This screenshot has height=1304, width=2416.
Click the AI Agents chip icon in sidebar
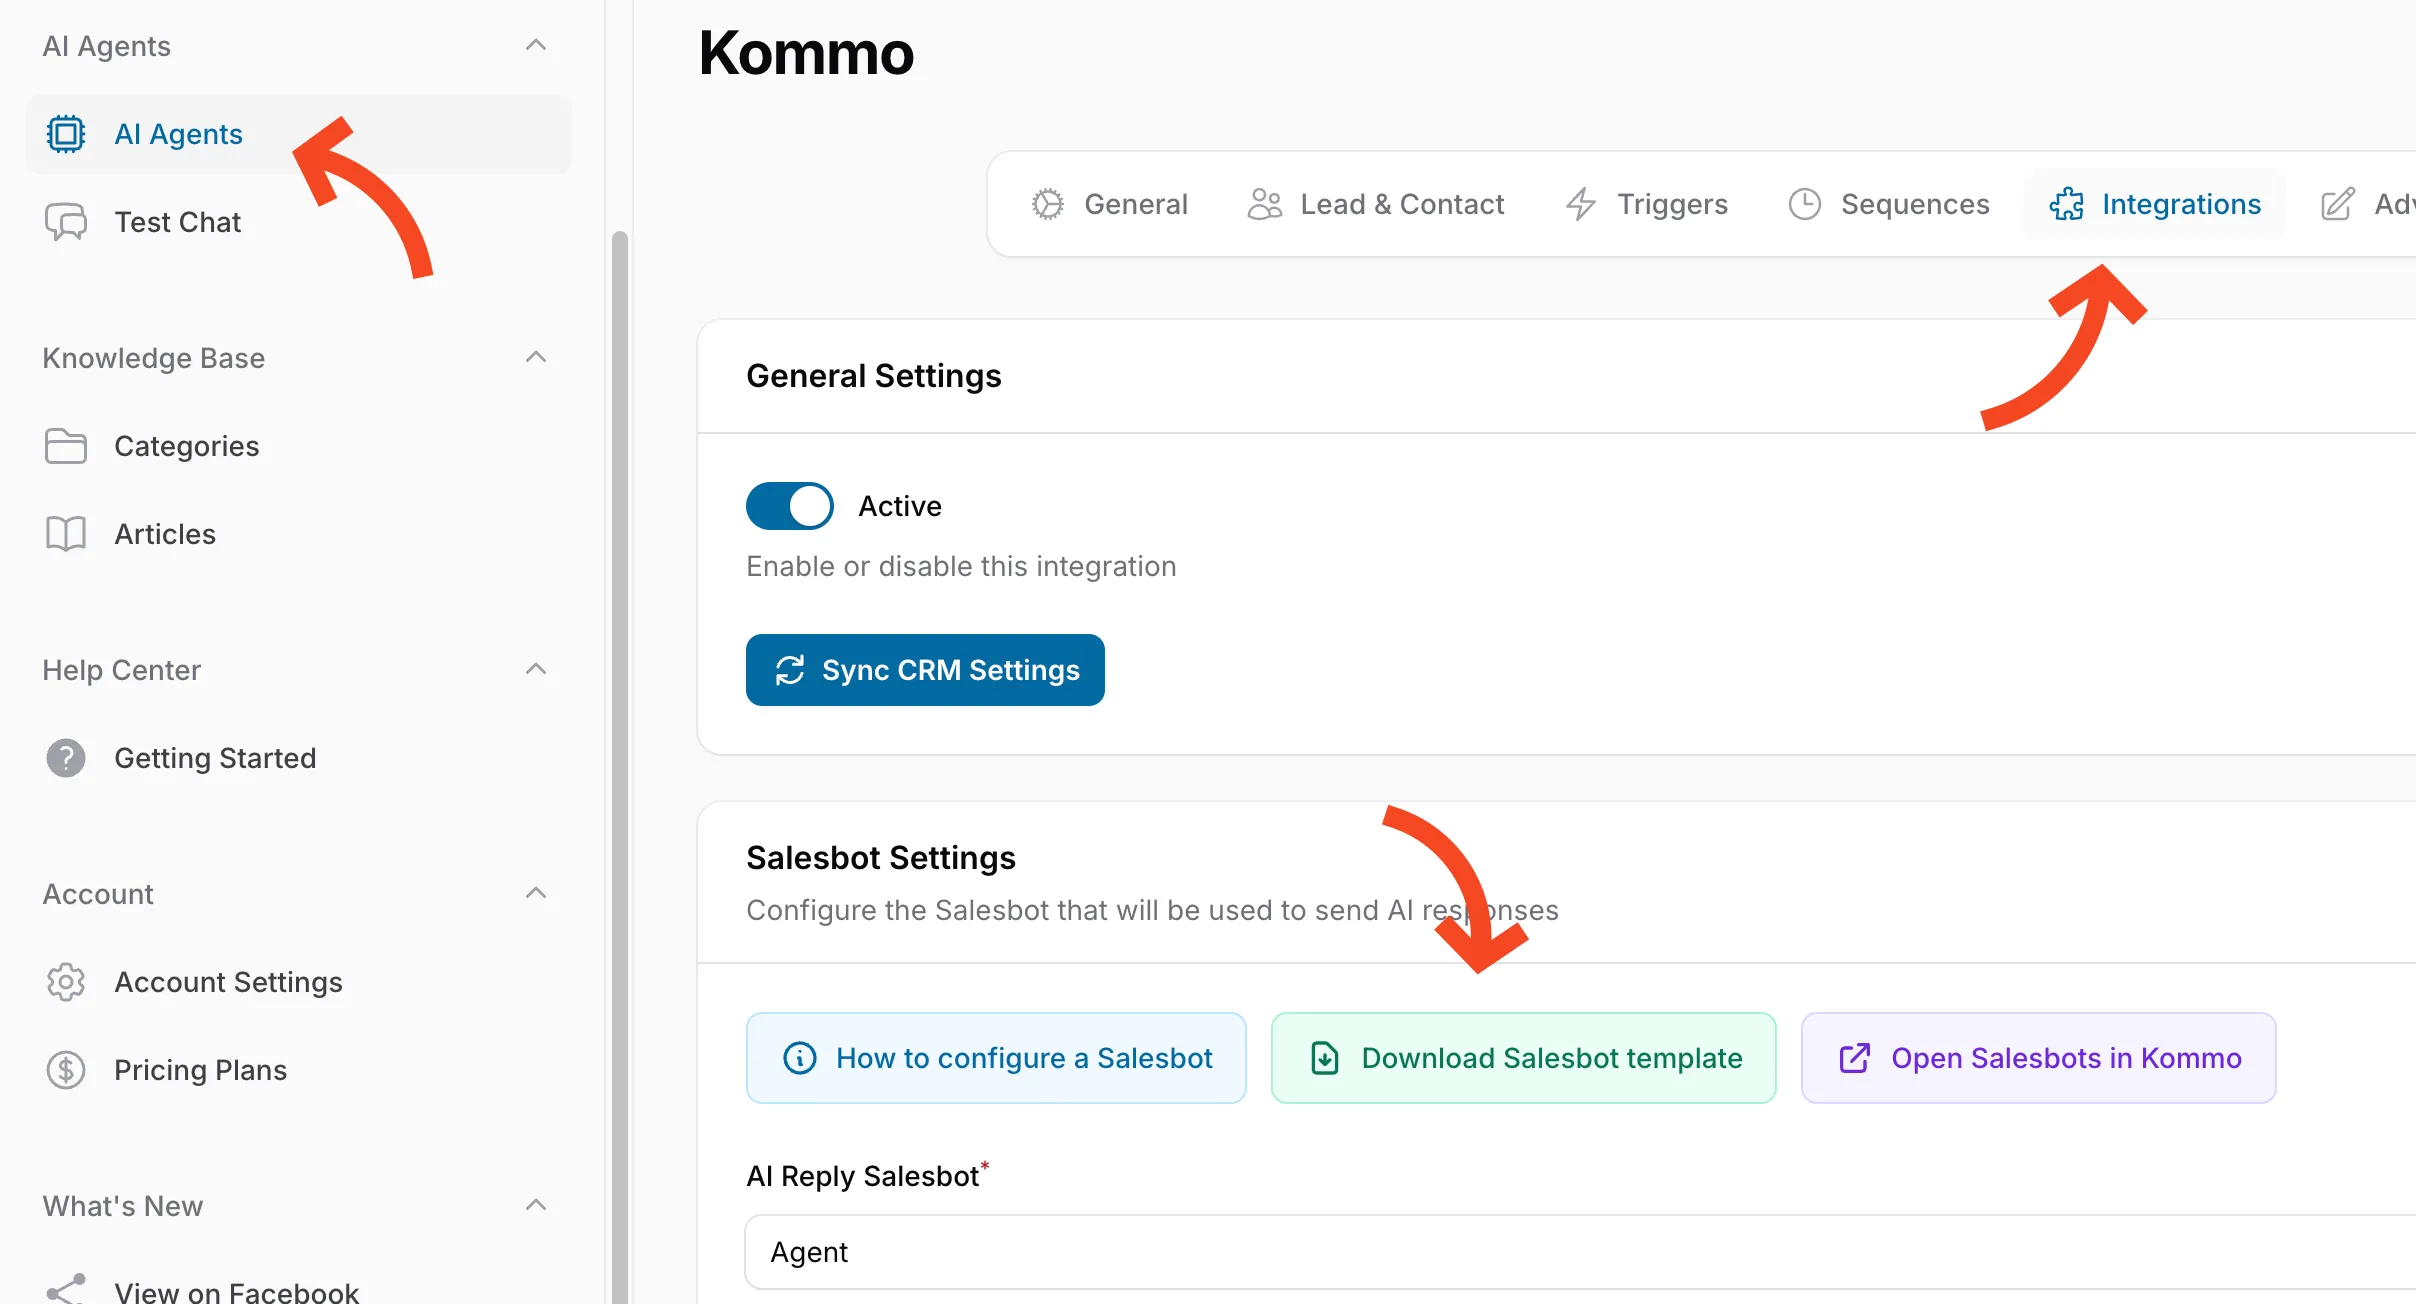coord(66,134)
